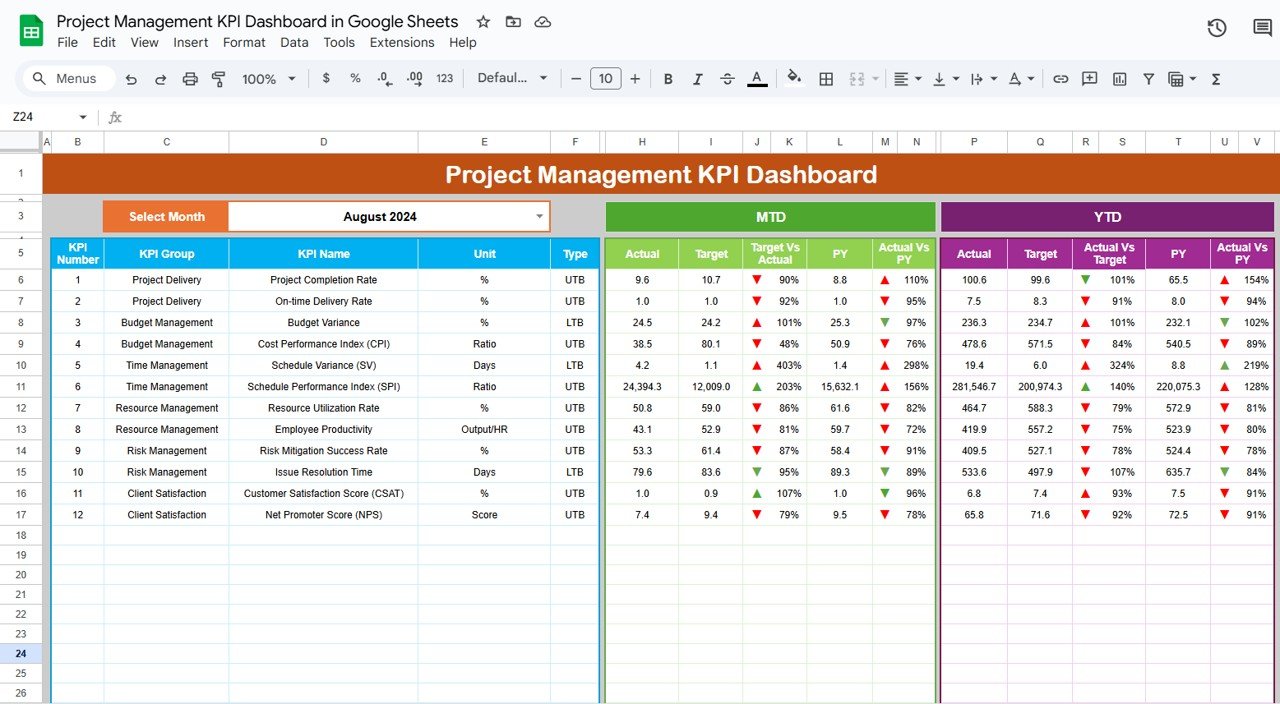The image size is (1280, 704).
Task: Open the Extensions menu
Action: pyautogui.click(x=402, y=43)
